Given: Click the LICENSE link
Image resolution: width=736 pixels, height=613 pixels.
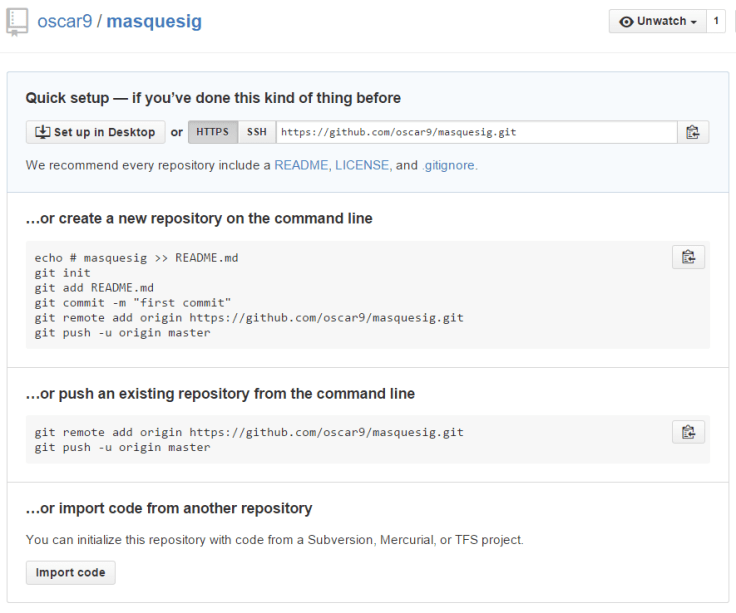Looking at the screenshot, I should pos(362,165).
